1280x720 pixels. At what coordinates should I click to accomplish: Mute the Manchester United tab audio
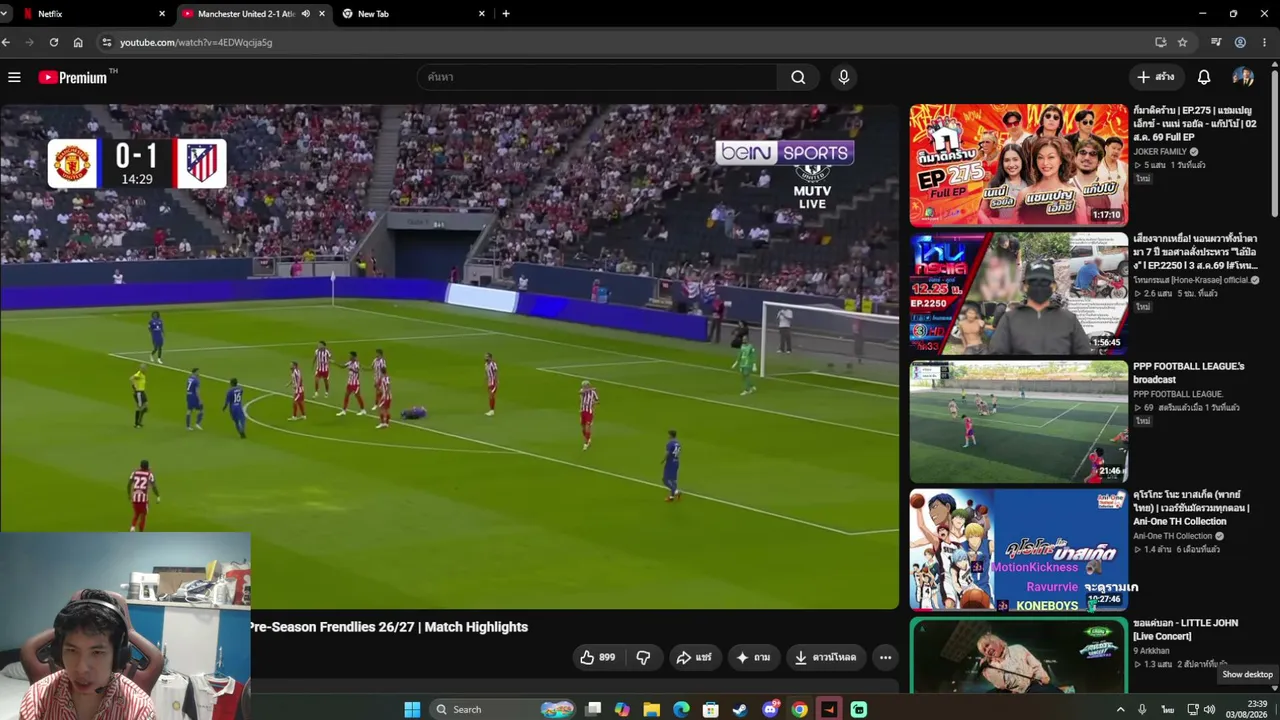[x=306, y=14]
